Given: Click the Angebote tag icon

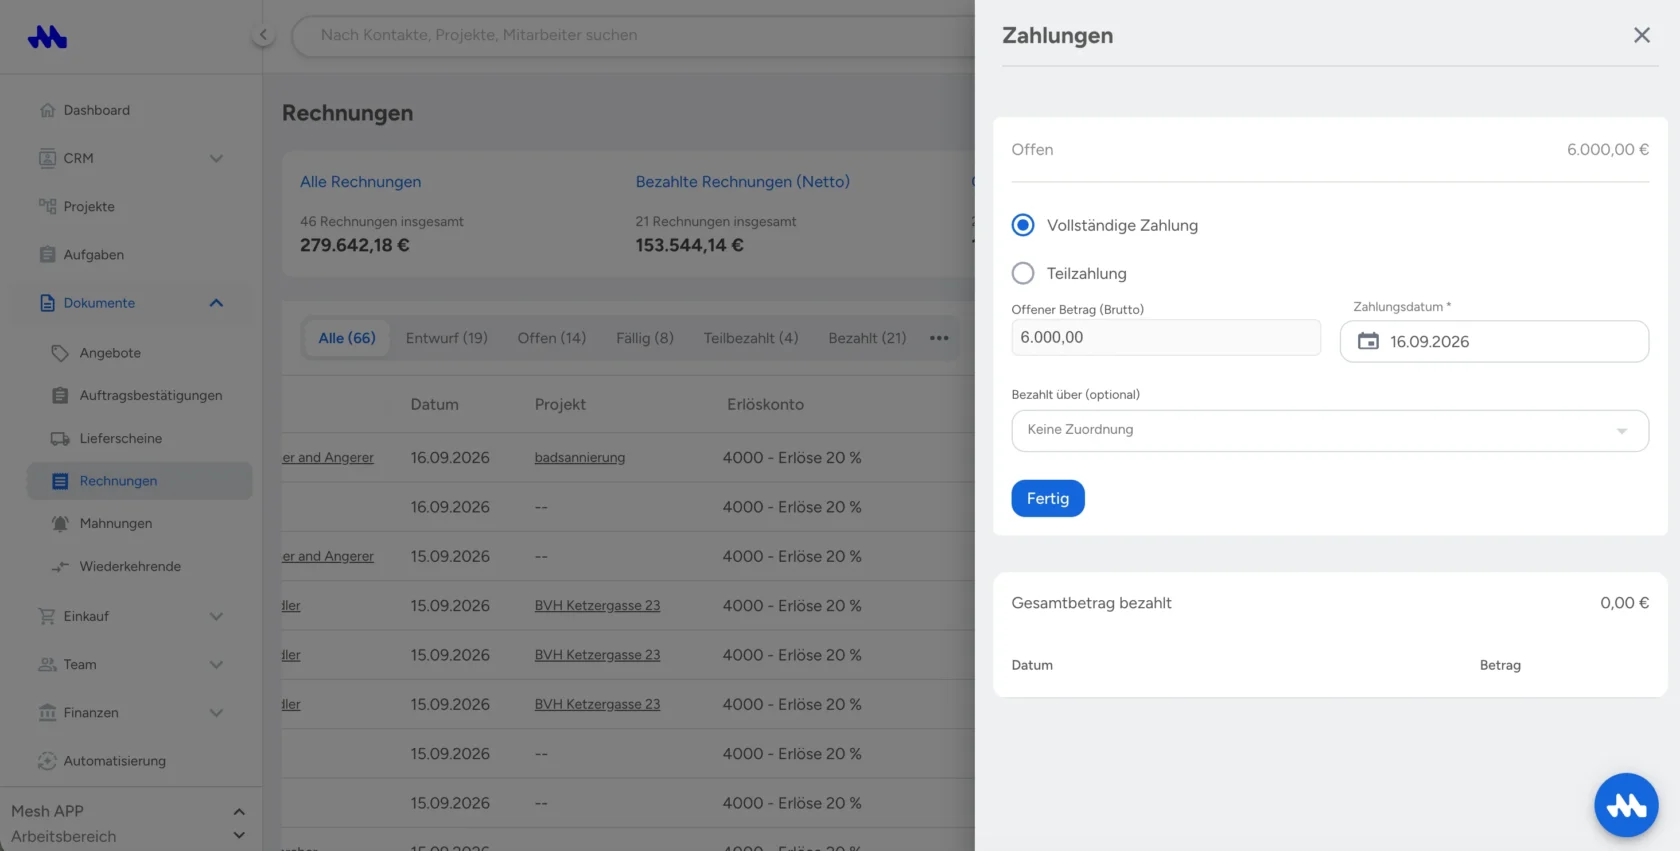Looking at the screenshot, I should (60, 353).
